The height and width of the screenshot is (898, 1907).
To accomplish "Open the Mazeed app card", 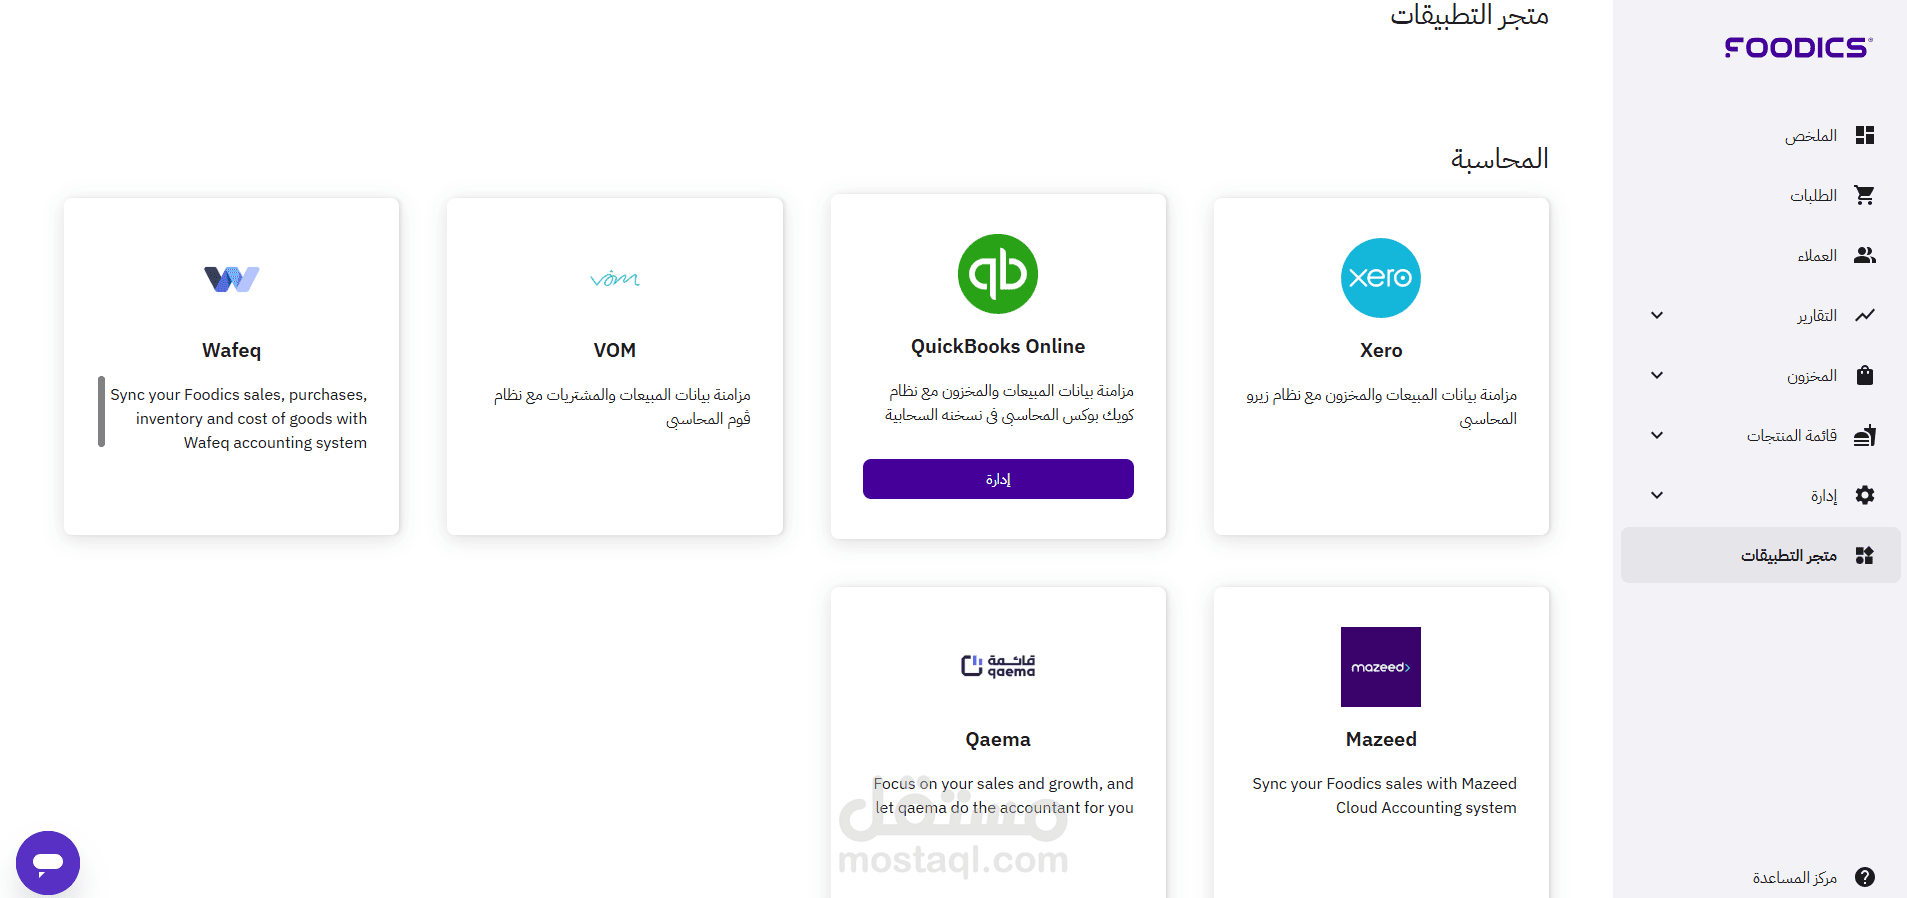I will coord(1381,742).
